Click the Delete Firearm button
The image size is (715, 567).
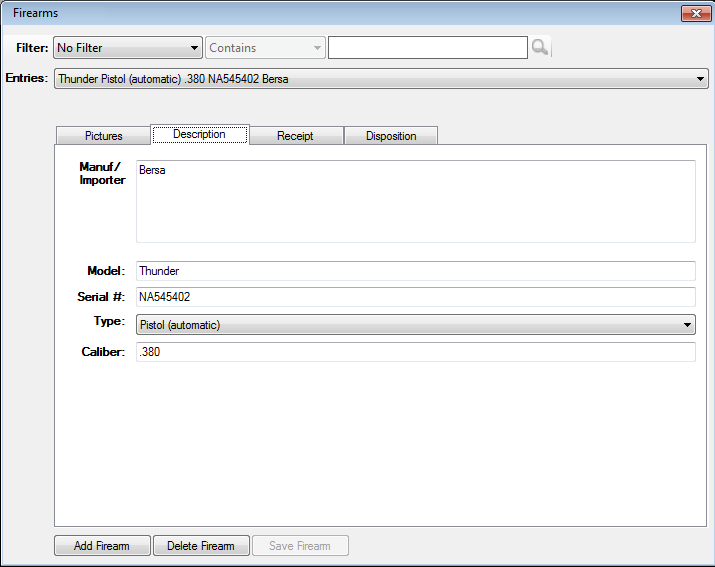[201, 546]
